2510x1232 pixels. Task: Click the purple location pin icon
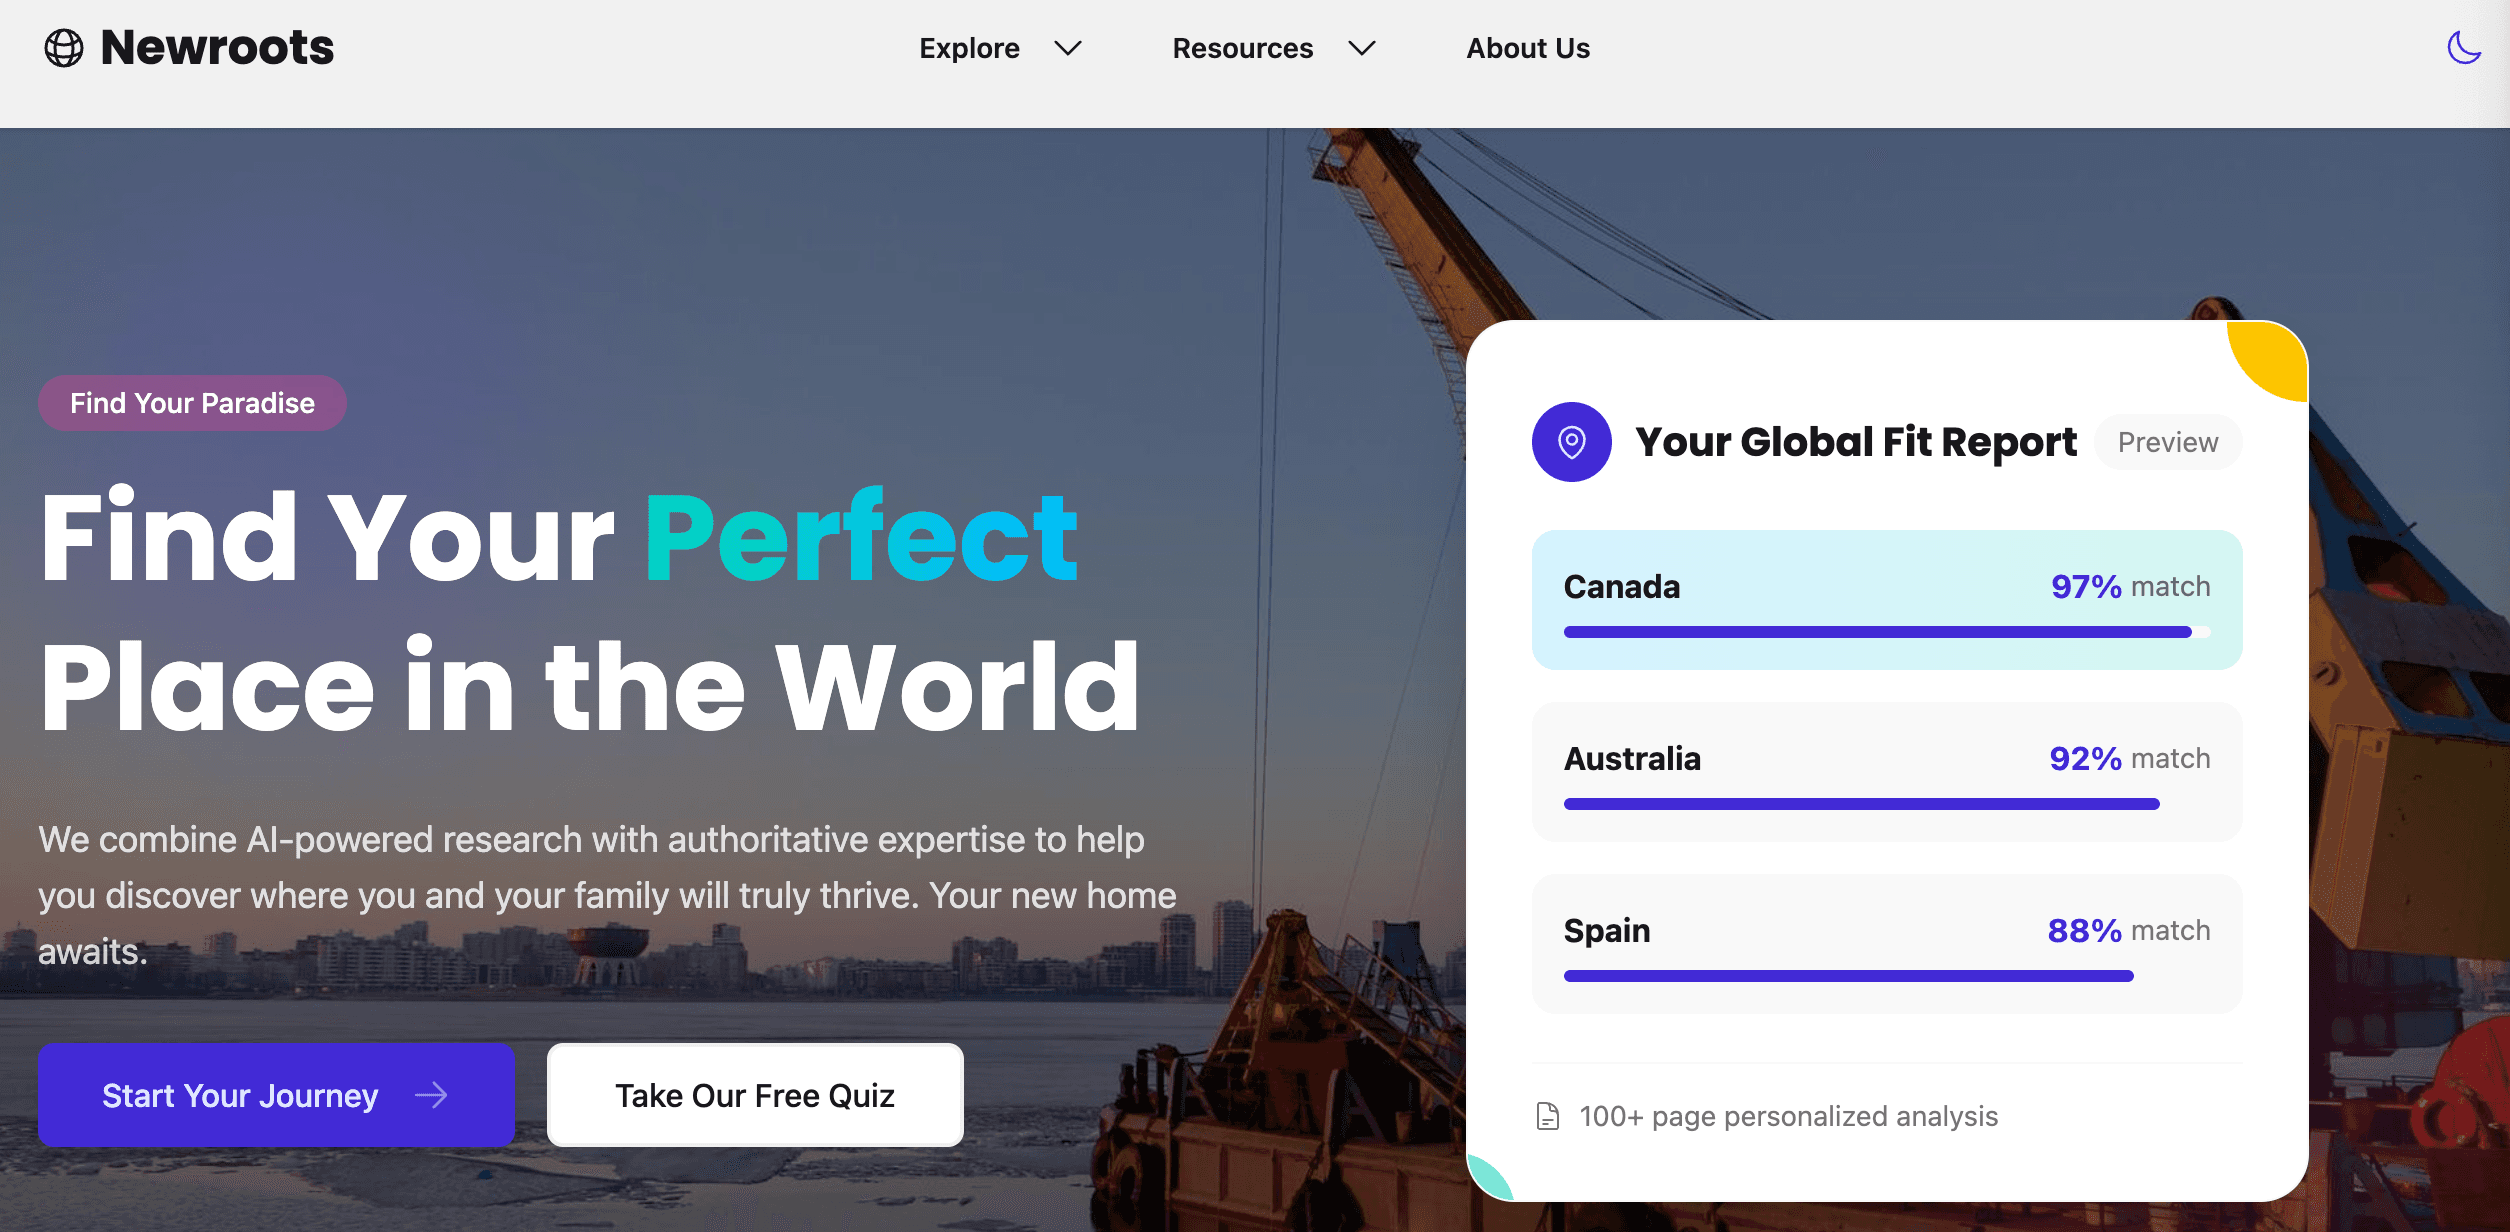point(1571,442)
